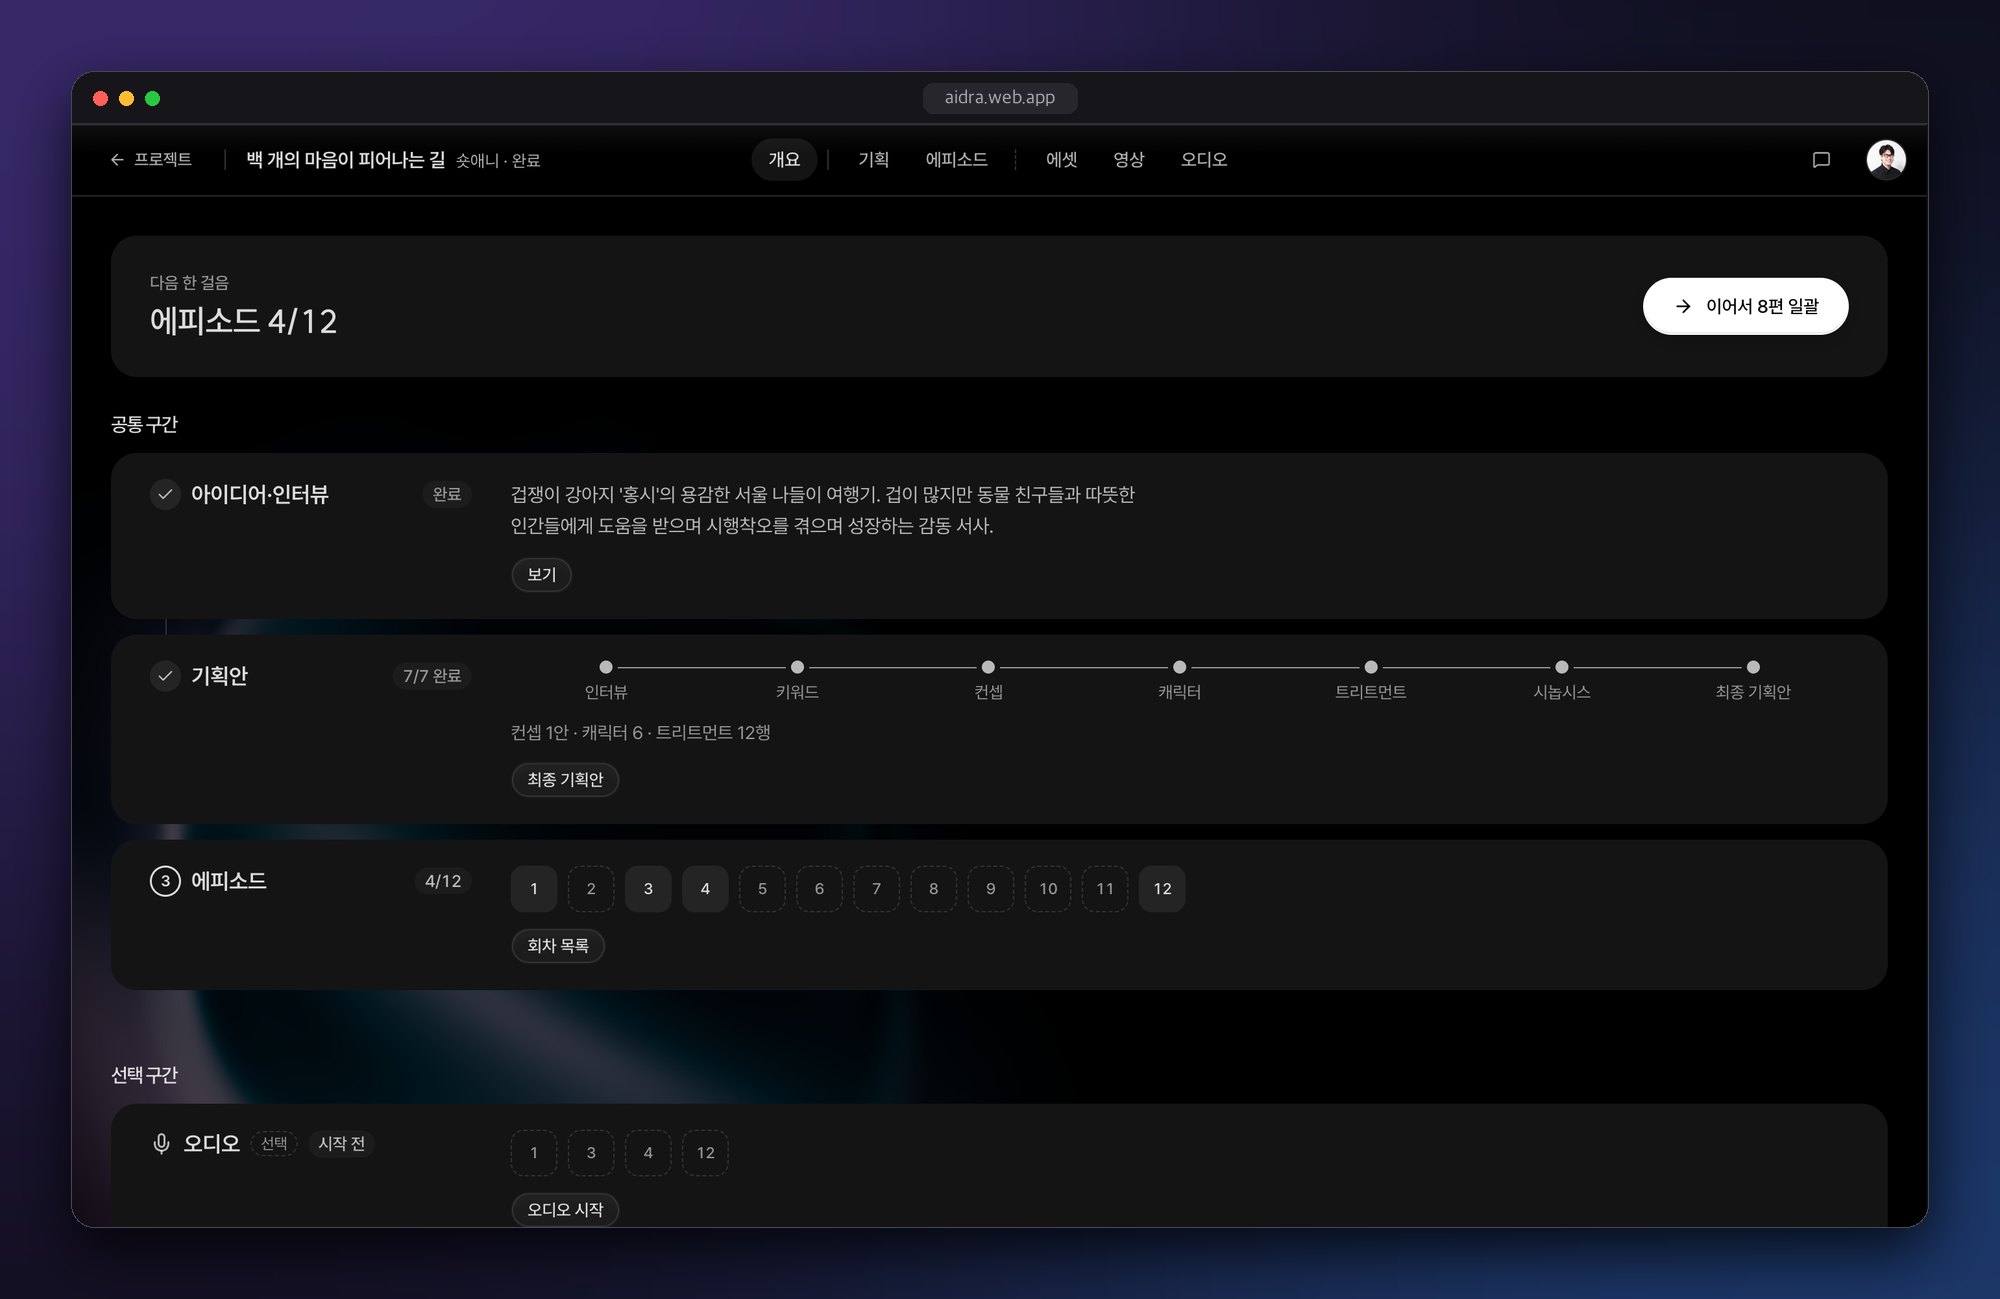Image resolution: width=2000 pixels, height=1299 pixels.
Task: Open the 에셋 tab
Action: click(x=1061, y=160)
